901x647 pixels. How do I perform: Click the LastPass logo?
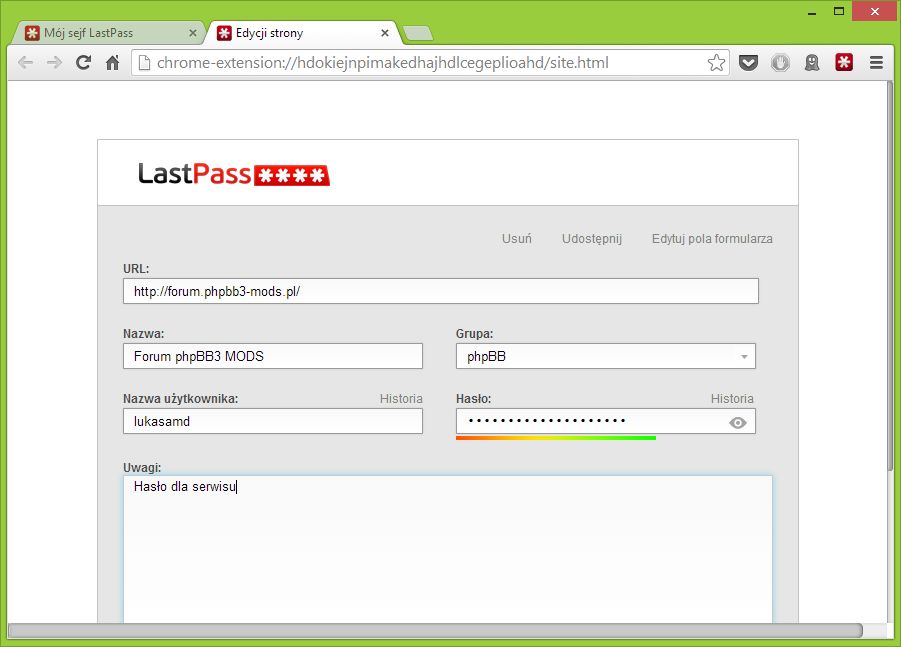point(234,174)
